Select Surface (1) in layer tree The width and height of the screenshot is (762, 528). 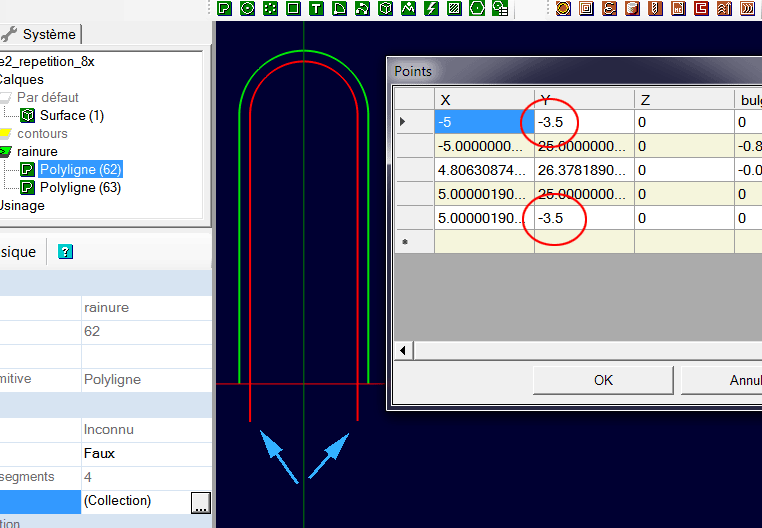pos(71,115)
